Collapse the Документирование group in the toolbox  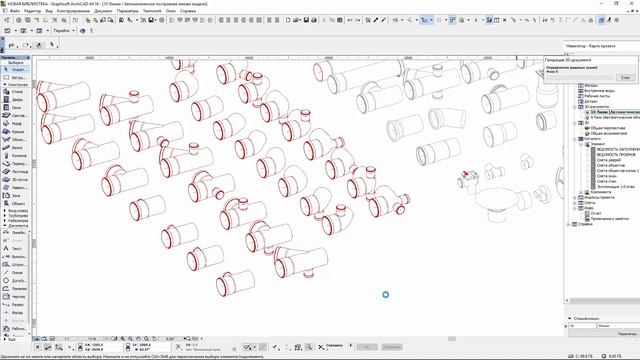[x=4, y=225]
